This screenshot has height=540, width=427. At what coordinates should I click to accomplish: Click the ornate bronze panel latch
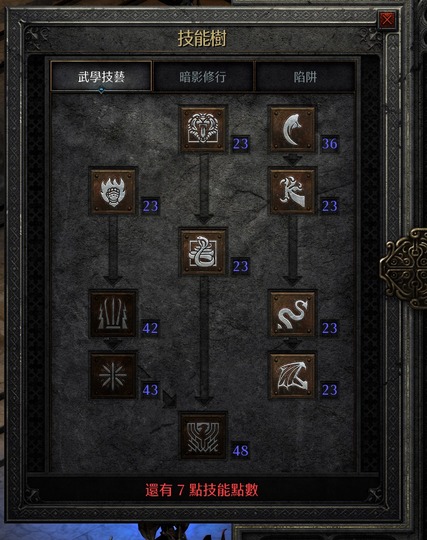[x=404, y=268]
